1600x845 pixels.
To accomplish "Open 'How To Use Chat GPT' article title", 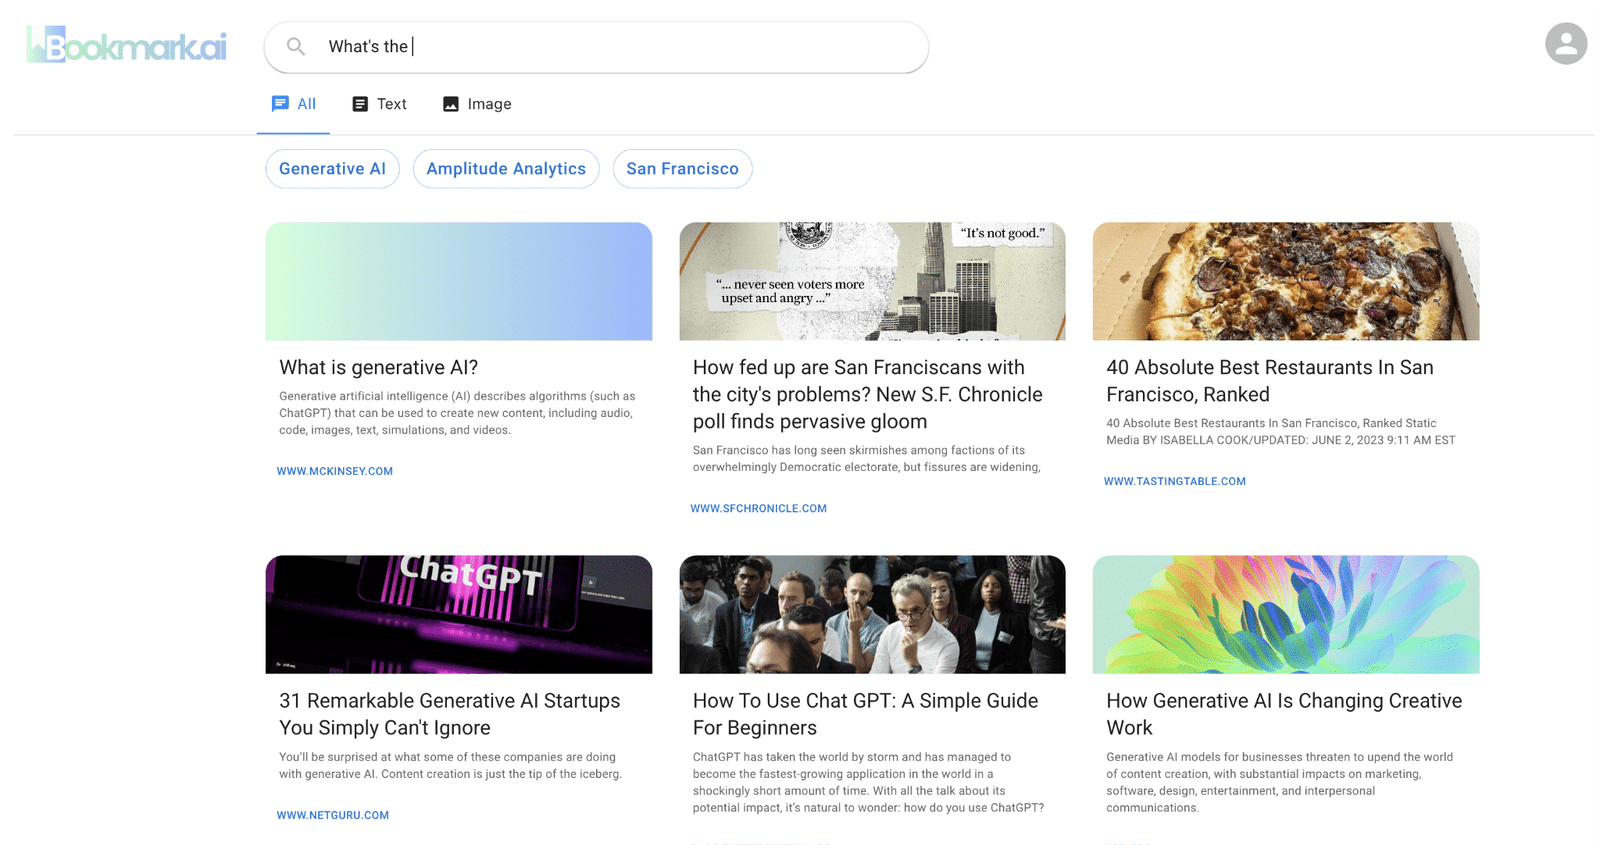I will pos(865,714).
